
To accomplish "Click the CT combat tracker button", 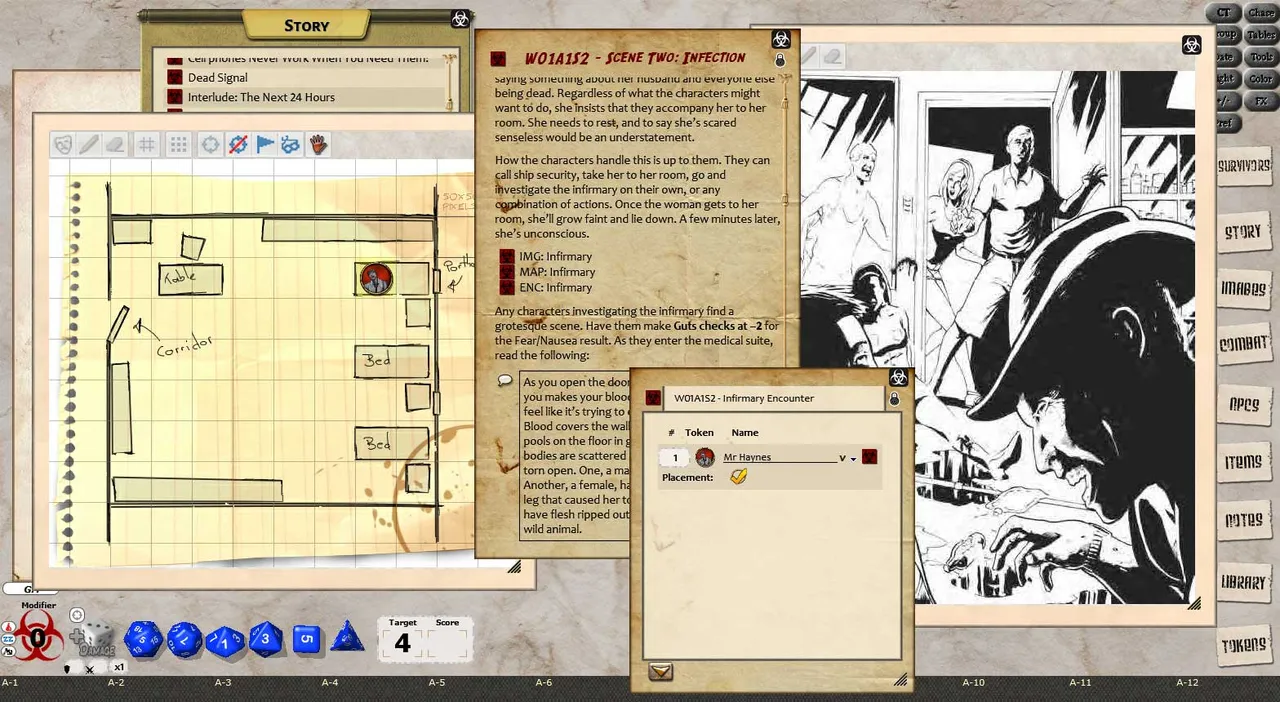I will point(1225,13).
